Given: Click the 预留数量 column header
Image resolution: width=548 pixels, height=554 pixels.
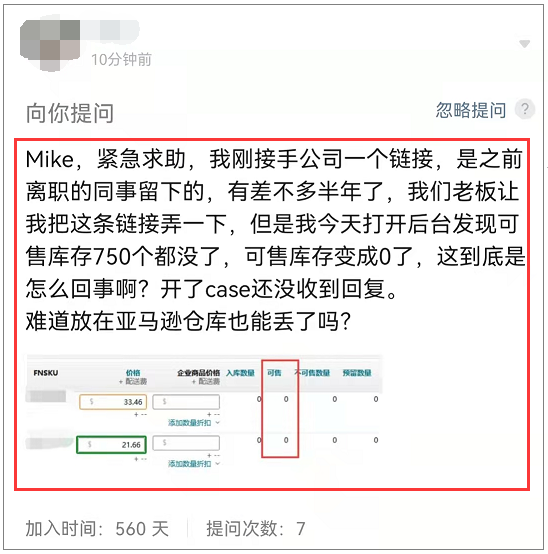Looking at the screenshot, I should 357,373.
